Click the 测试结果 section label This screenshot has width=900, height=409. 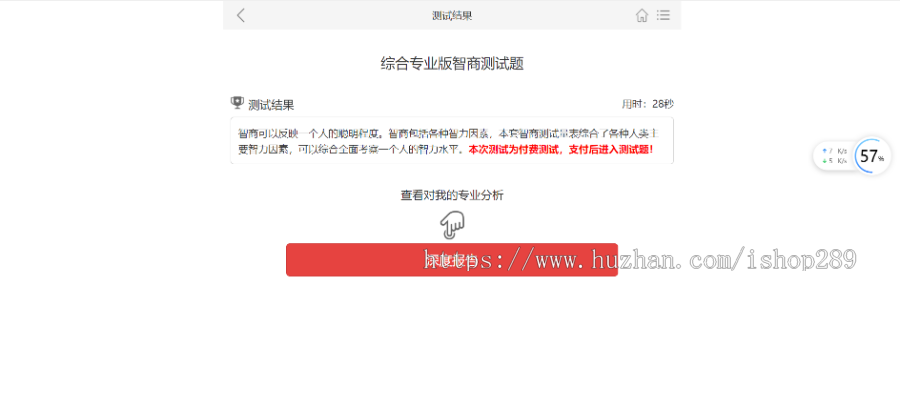click(271, 105)
